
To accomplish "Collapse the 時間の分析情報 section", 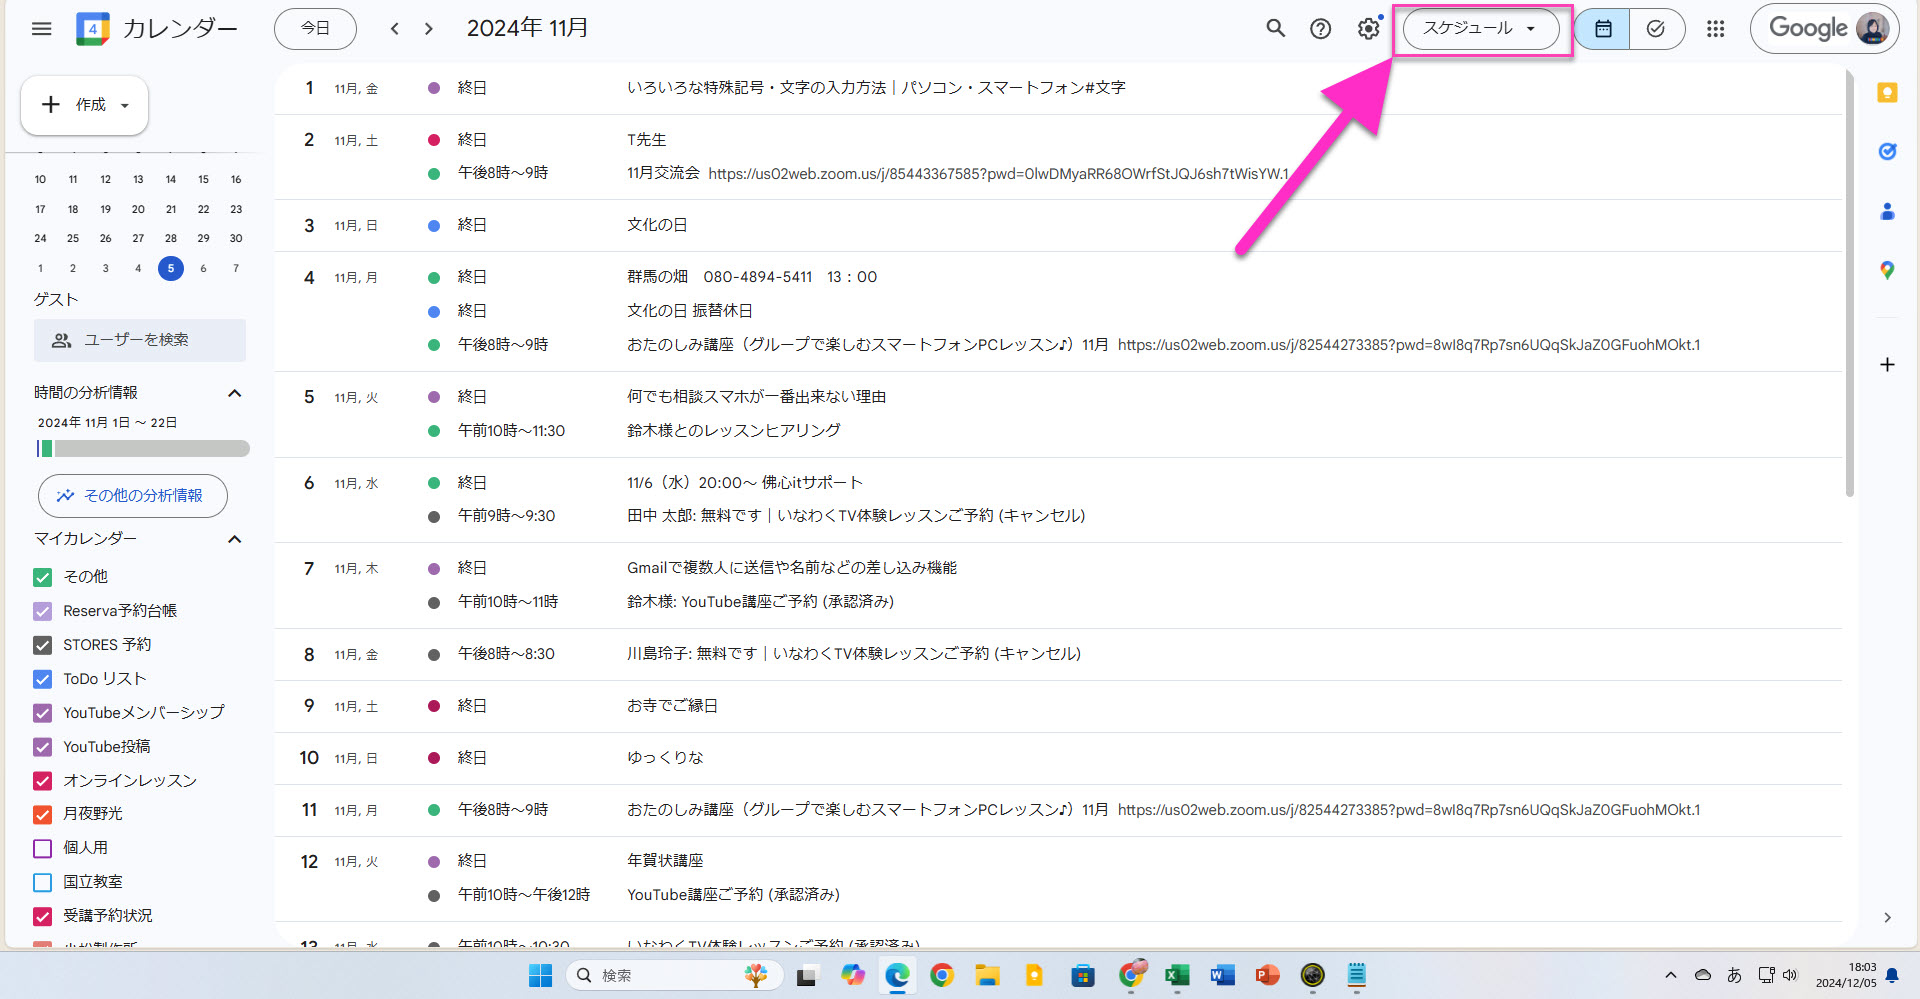I will pyautogui.click(x=235, y=393).
